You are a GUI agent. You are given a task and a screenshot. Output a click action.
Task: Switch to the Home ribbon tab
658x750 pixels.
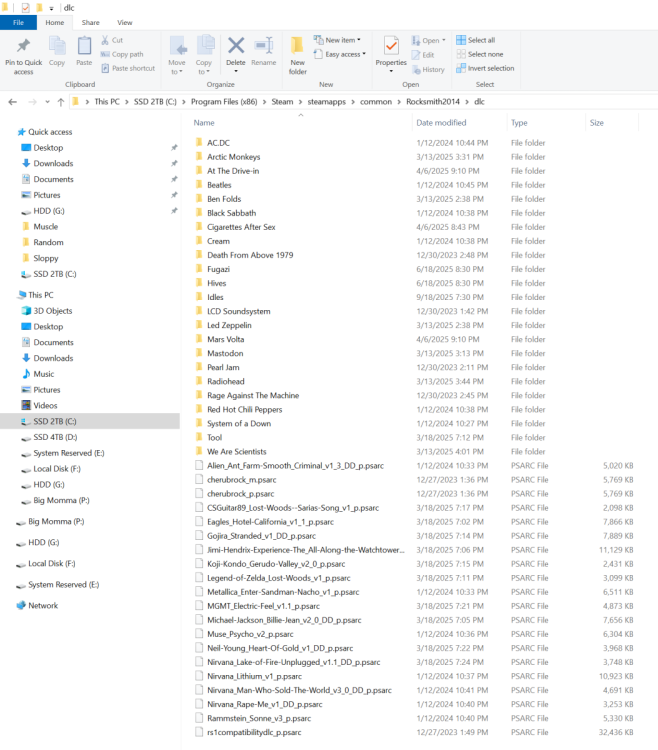pos(55,22)
